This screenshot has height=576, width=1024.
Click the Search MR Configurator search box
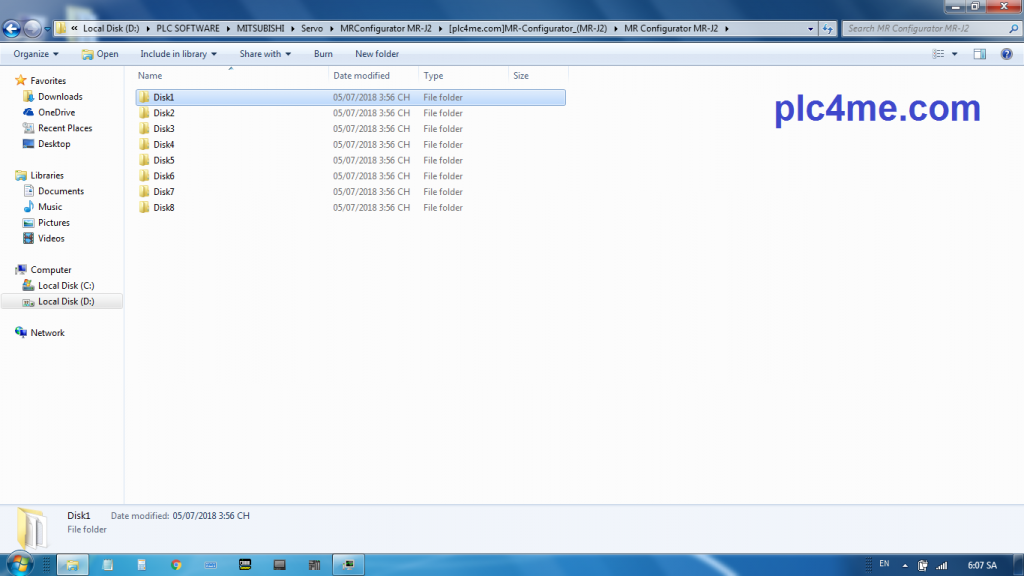click(x=920, y=28)
